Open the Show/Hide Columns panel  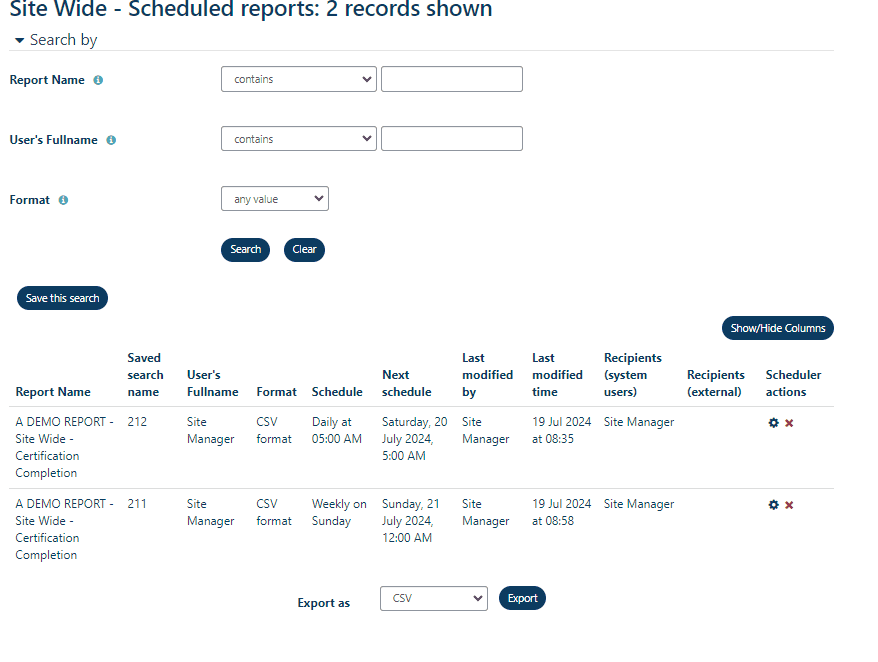pos(777,327)
